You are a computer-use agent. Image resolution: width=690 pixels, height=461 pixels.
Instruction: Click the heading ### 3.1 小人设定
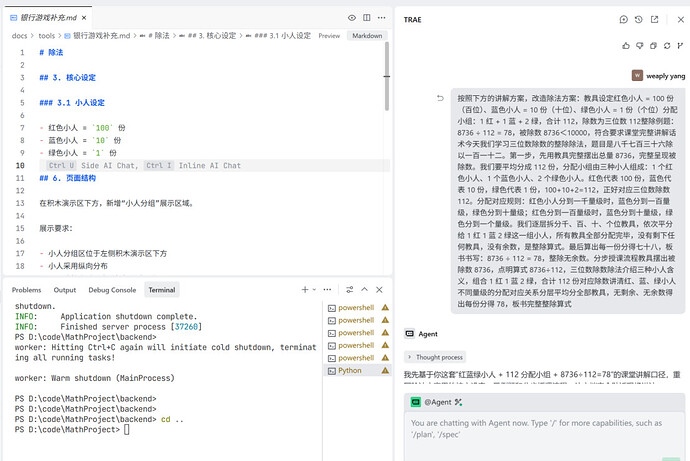(x=72, y=102)
